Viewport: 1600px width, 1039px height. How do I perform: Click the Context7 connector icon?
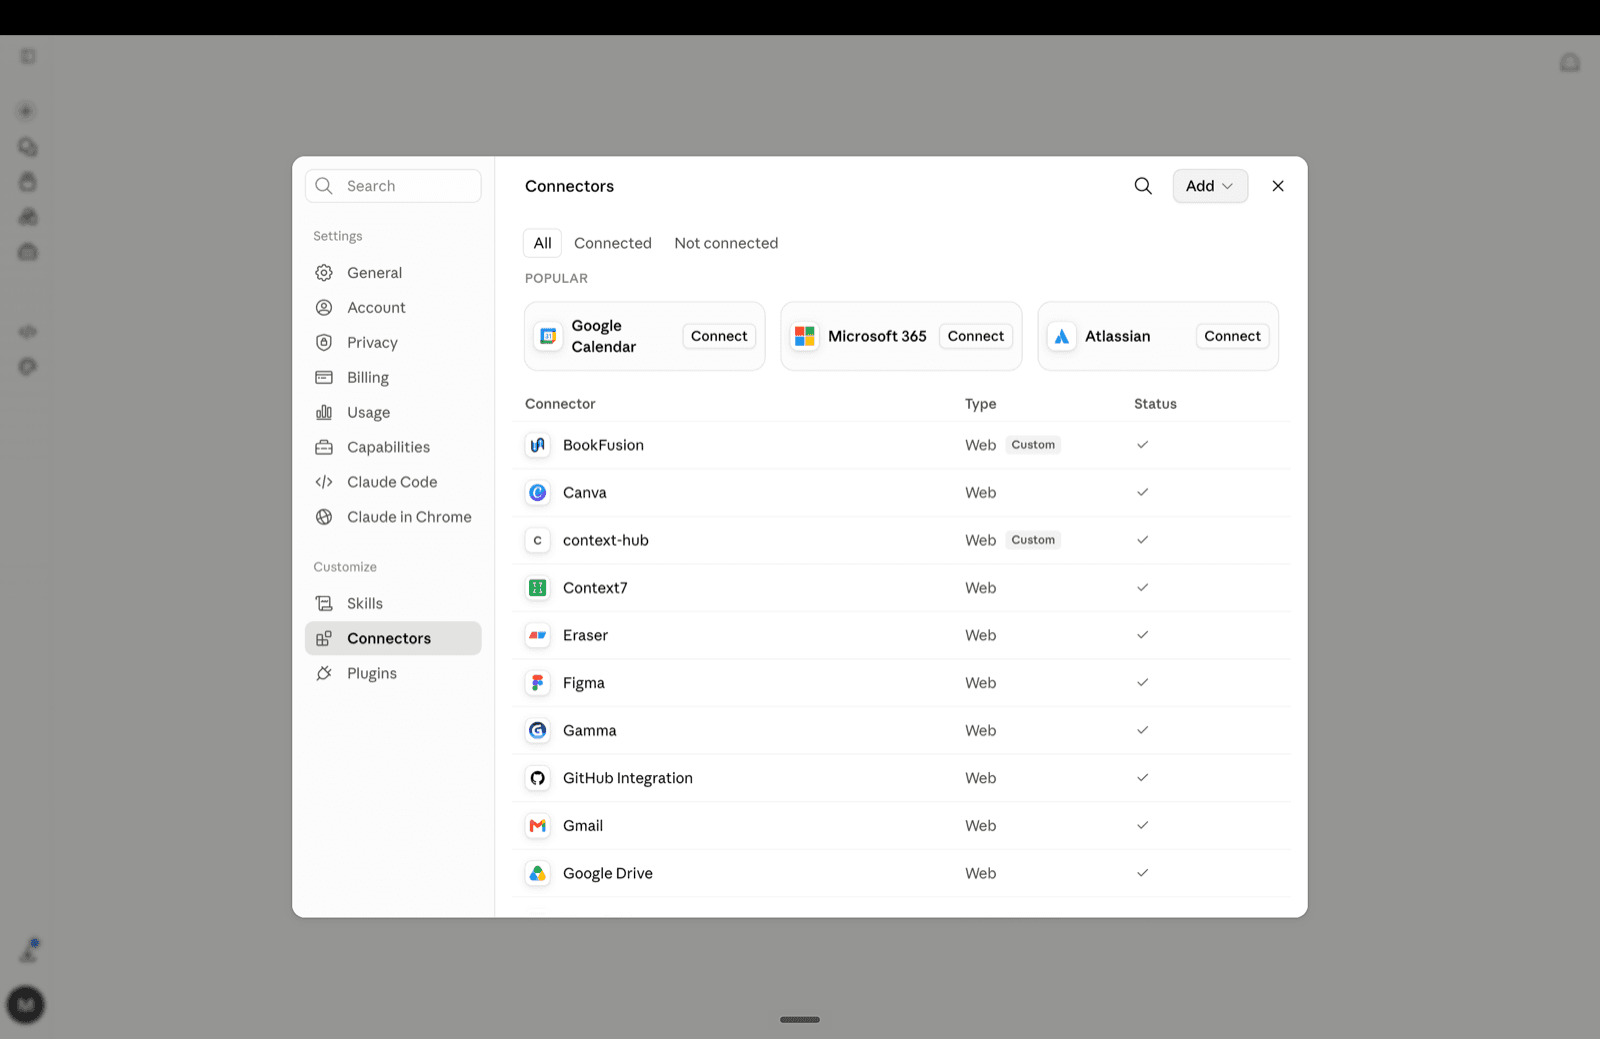pos(538,588)
